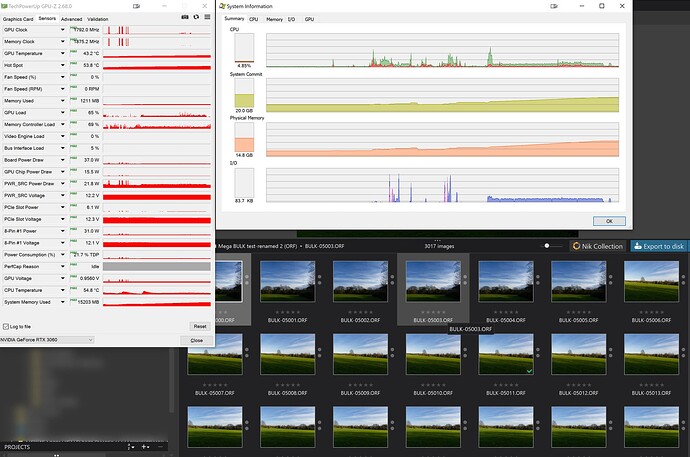
Task: Open the Advanced tab in GPU-Z
Action: tap(72, 19)
